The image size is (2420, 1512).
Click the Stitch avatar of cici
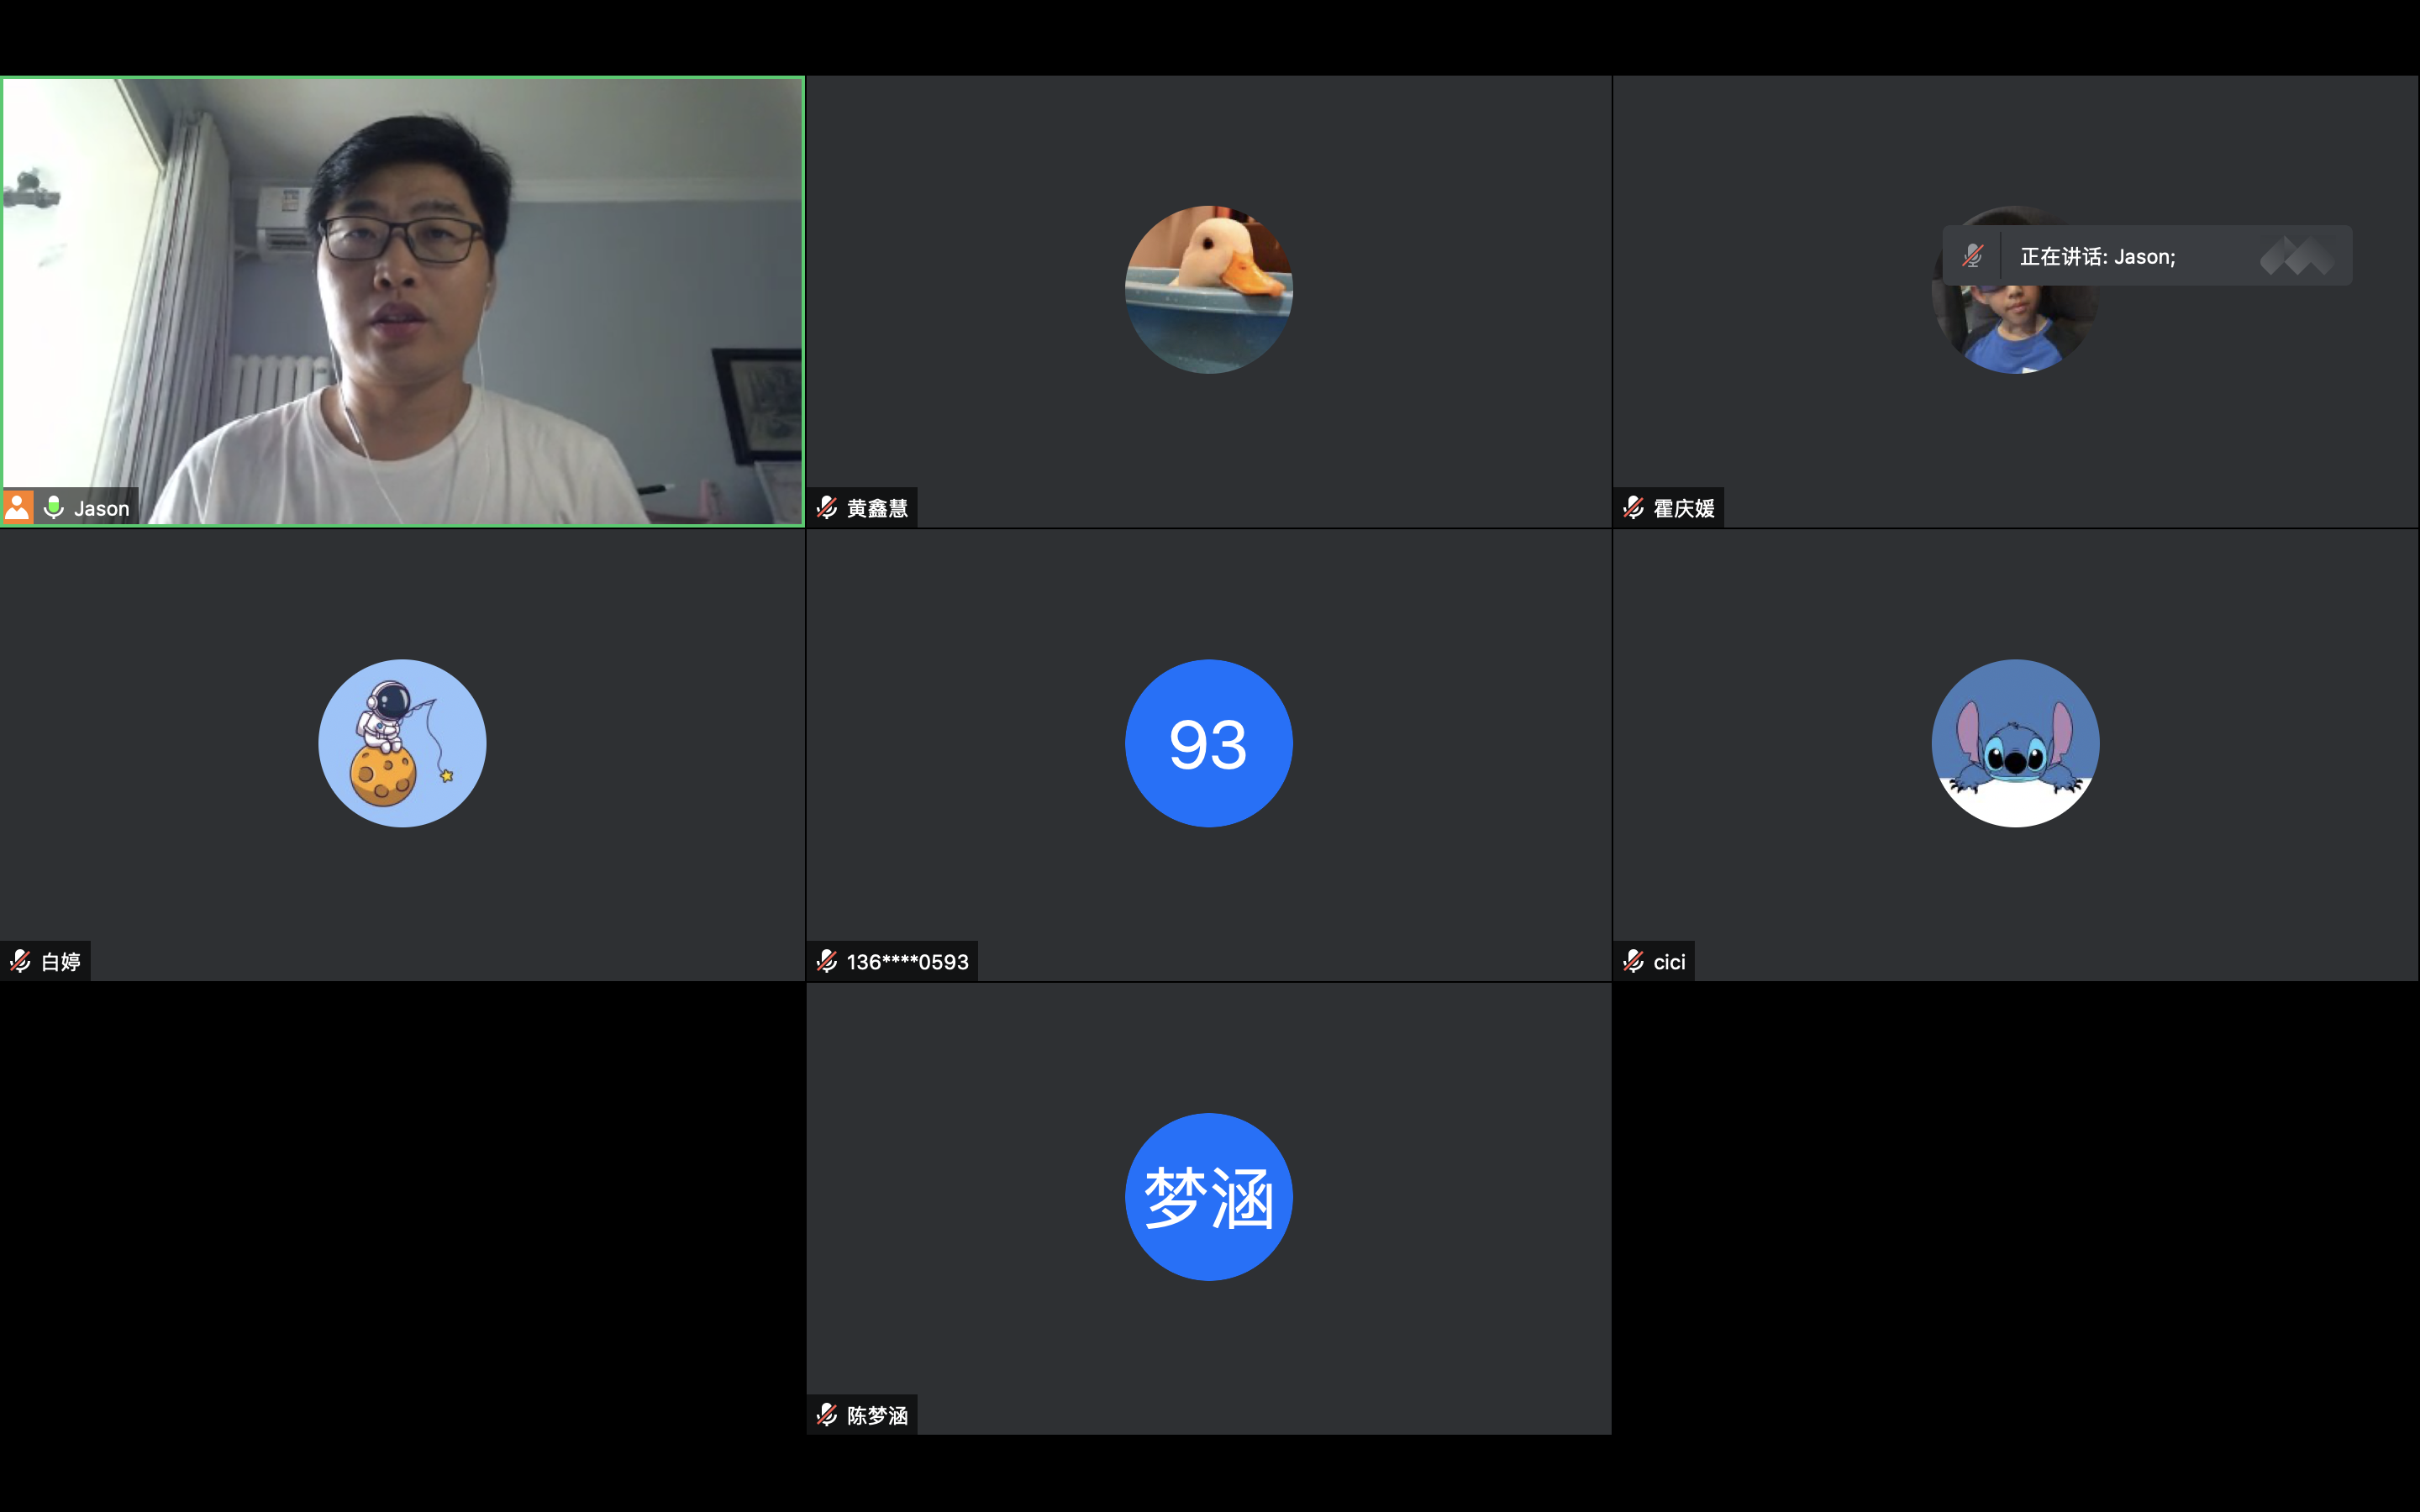[2015, 743]
